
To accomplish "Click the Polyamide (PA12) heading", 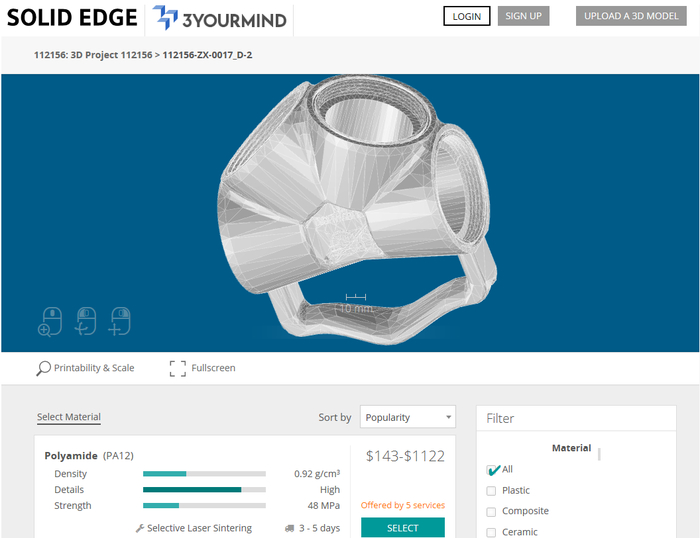I will click(89, 456).
